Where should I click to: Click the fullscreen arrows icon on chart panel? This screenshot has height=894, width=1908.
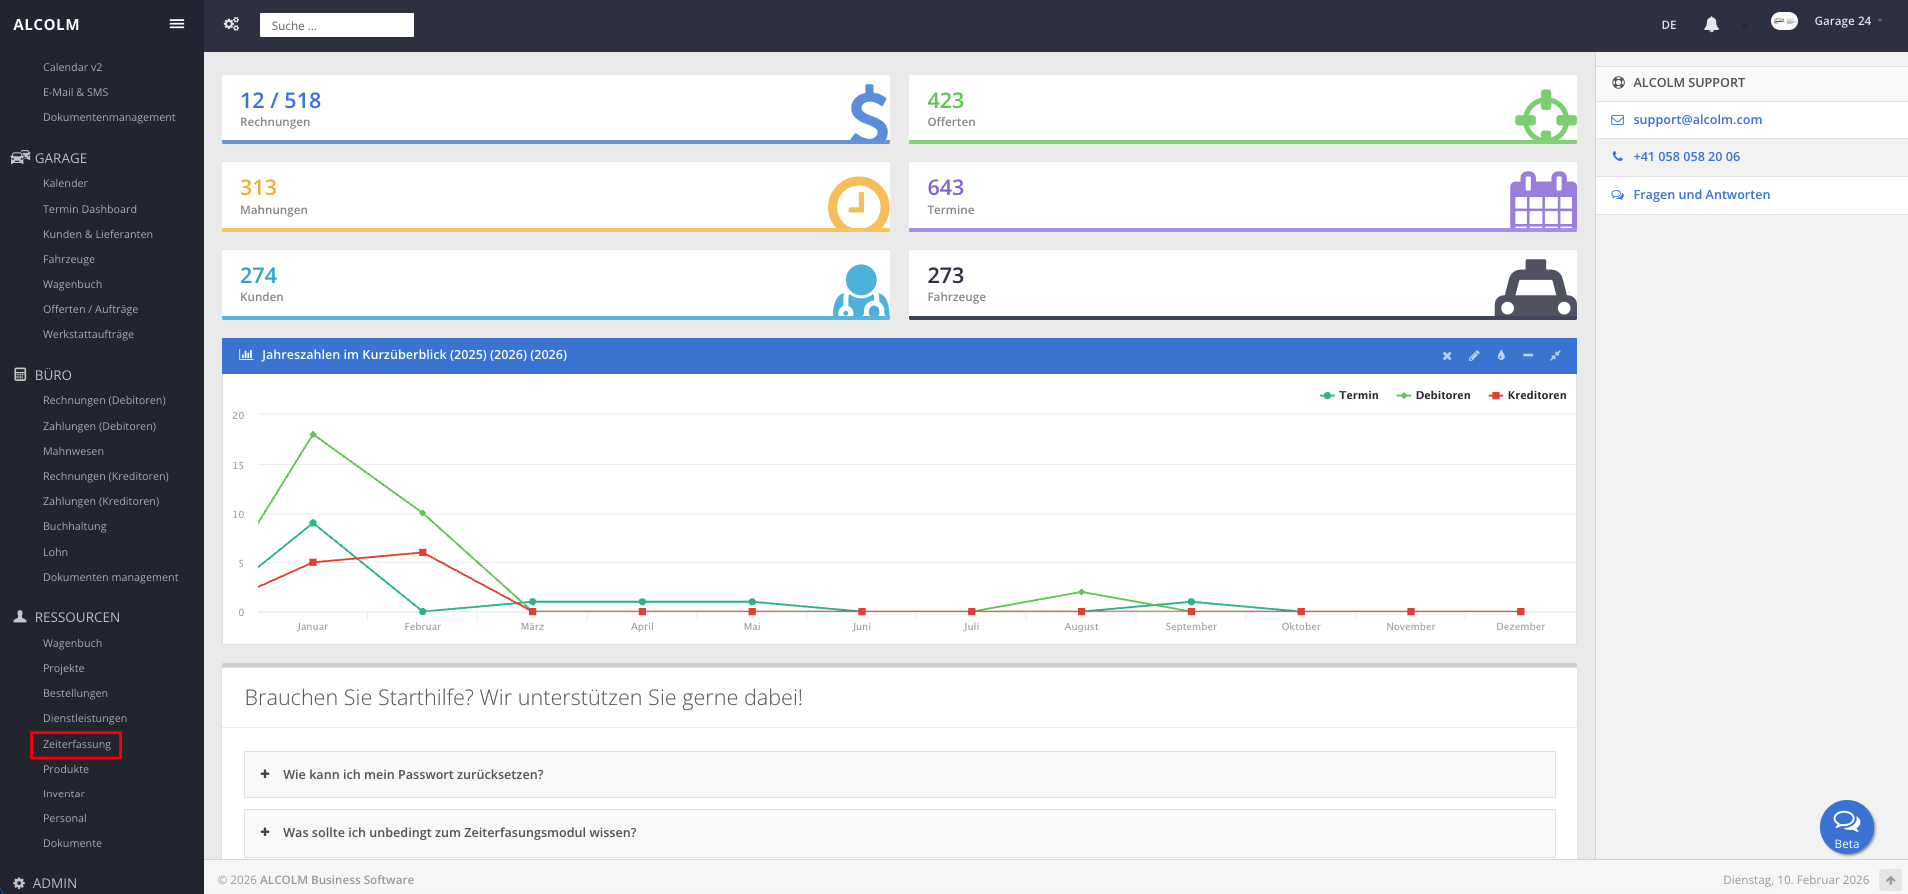click(1555, 356)
